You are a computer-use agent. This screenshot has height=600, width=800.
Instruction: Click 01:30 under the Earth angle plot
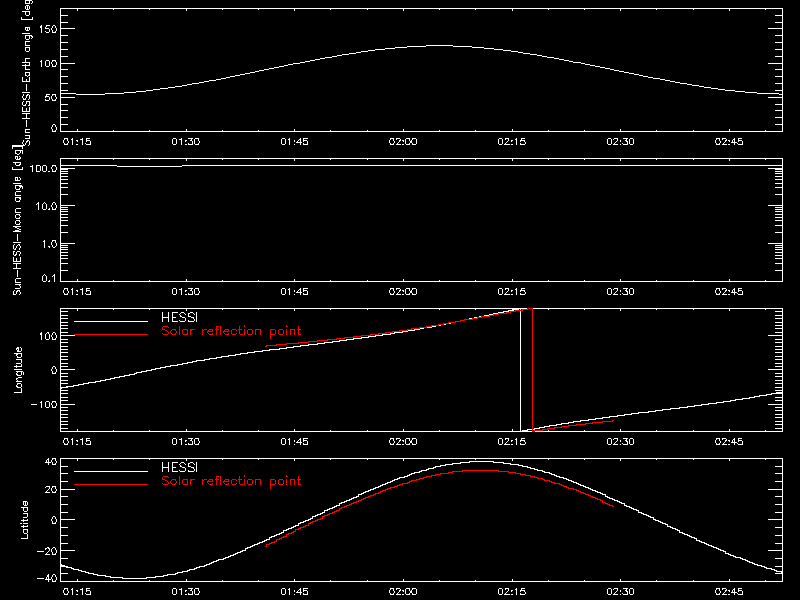pos(186,142)
